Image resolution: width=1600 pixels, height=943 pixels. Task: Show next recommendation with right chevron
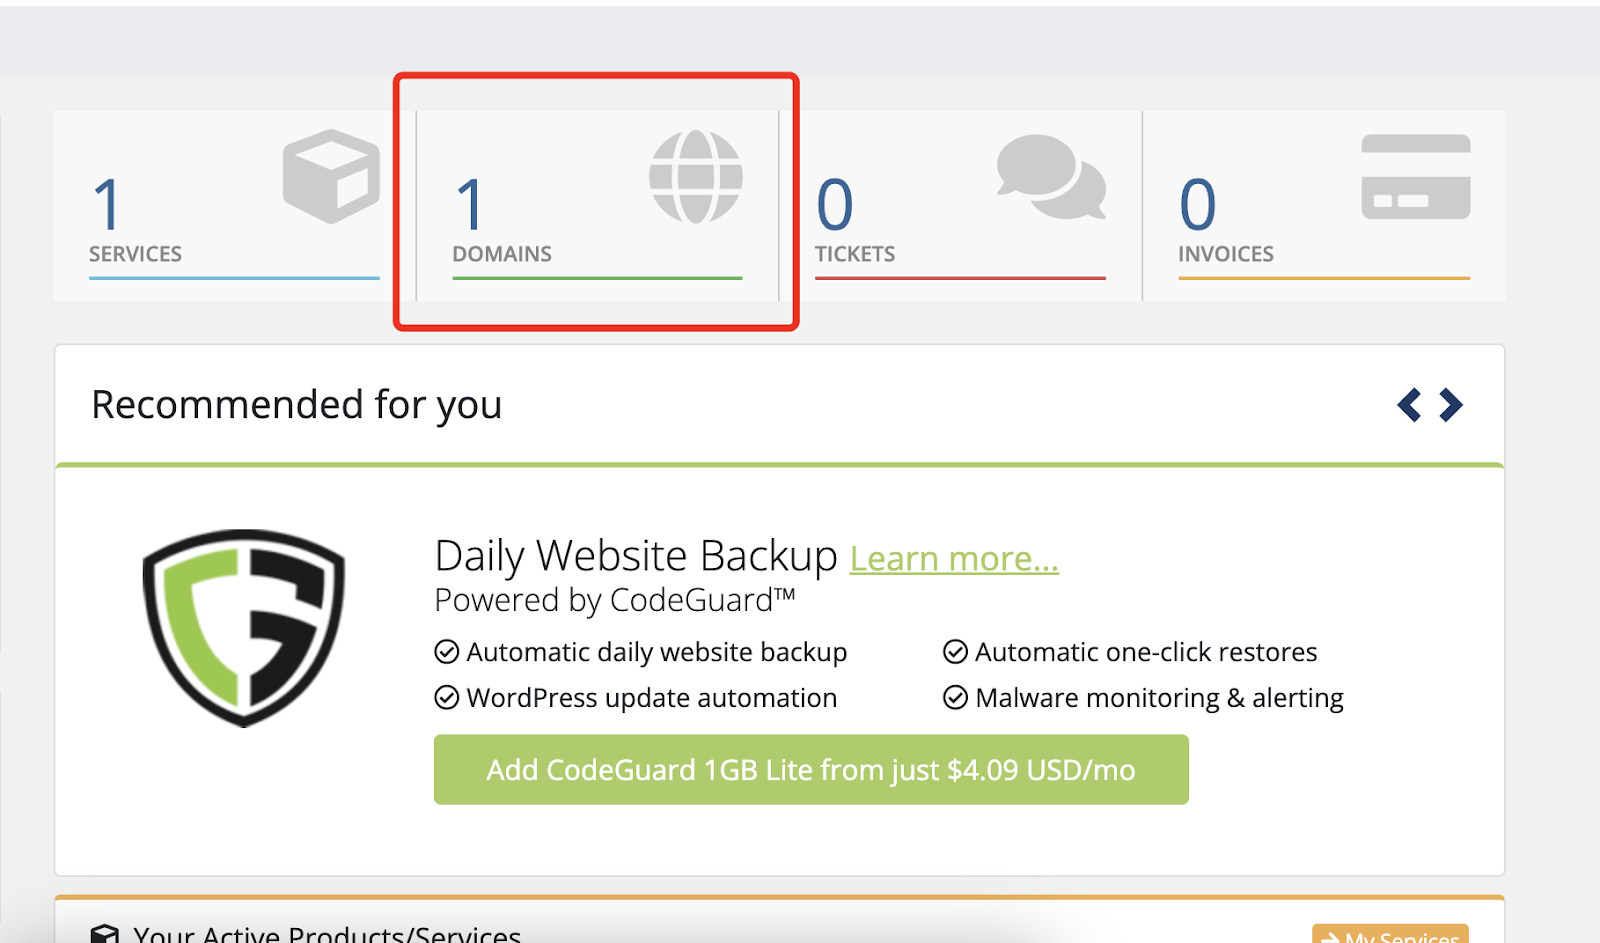tap(1451, 405)
